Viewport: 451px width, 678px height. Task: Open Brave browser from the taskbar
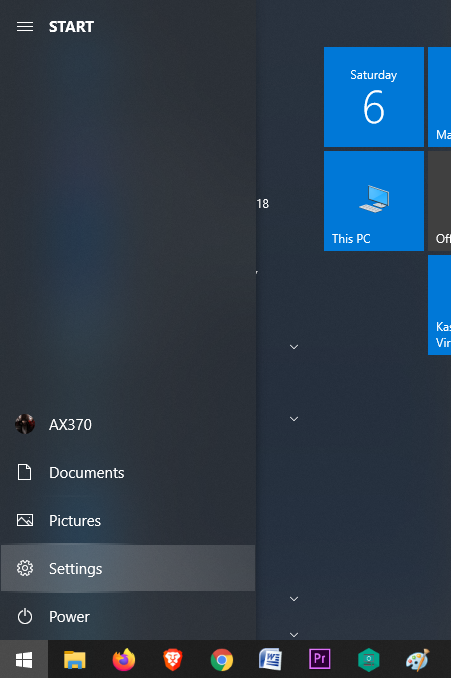173,660
